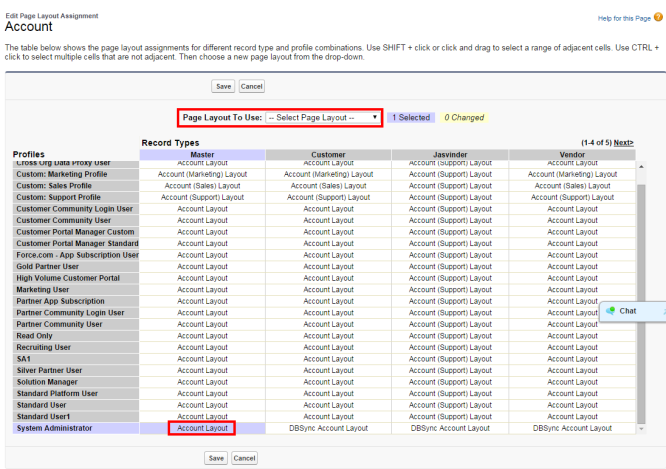Open the Help for this Page link
The image size is (666, 469).
click(x=623, y=18)
